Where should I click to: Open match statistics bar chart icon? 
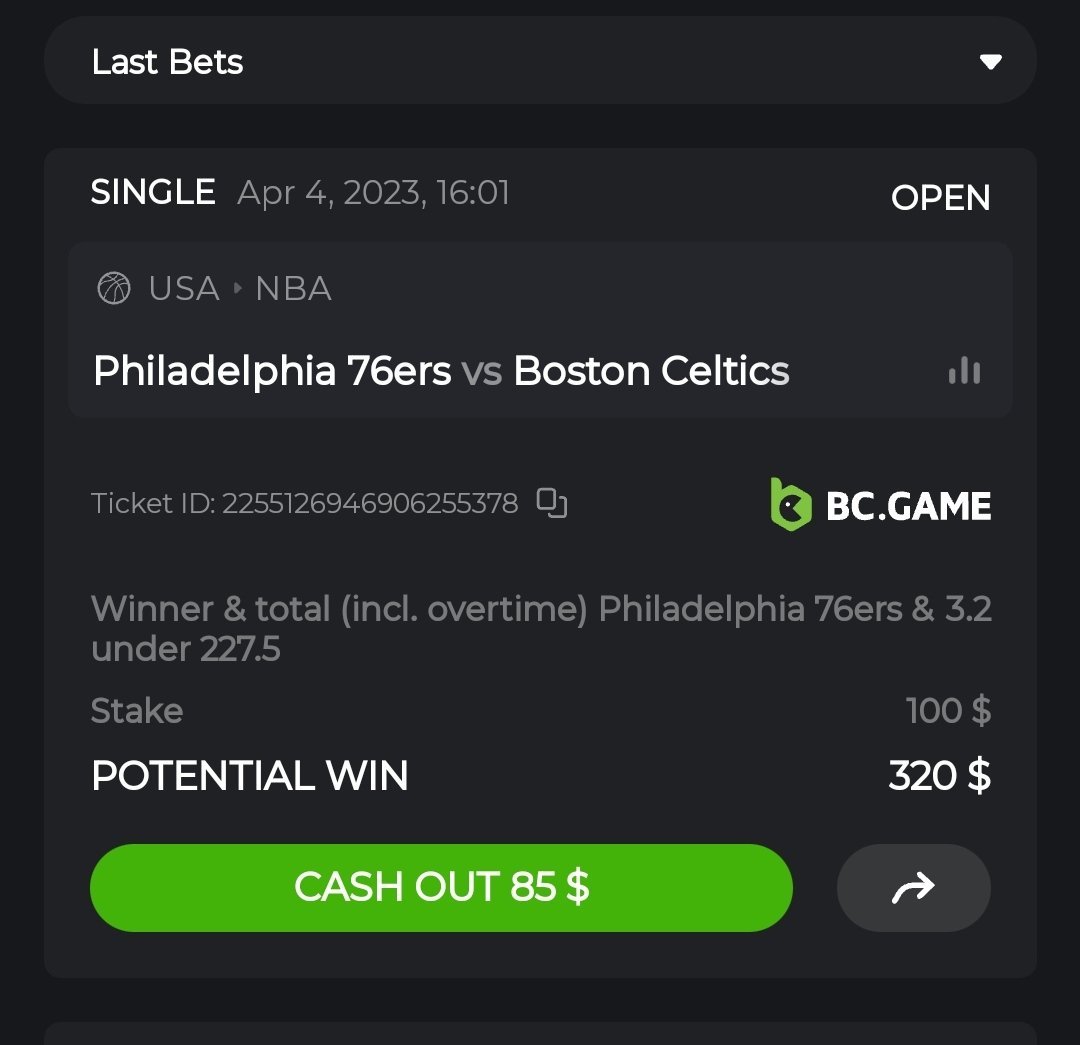pyautogui.click(x=965, y=371)
